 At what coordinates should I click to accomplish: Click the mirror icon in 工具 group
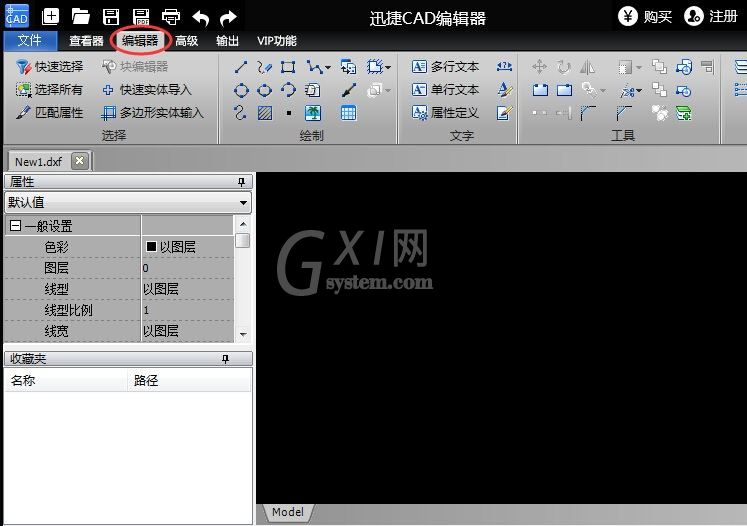tap(587, 67)
